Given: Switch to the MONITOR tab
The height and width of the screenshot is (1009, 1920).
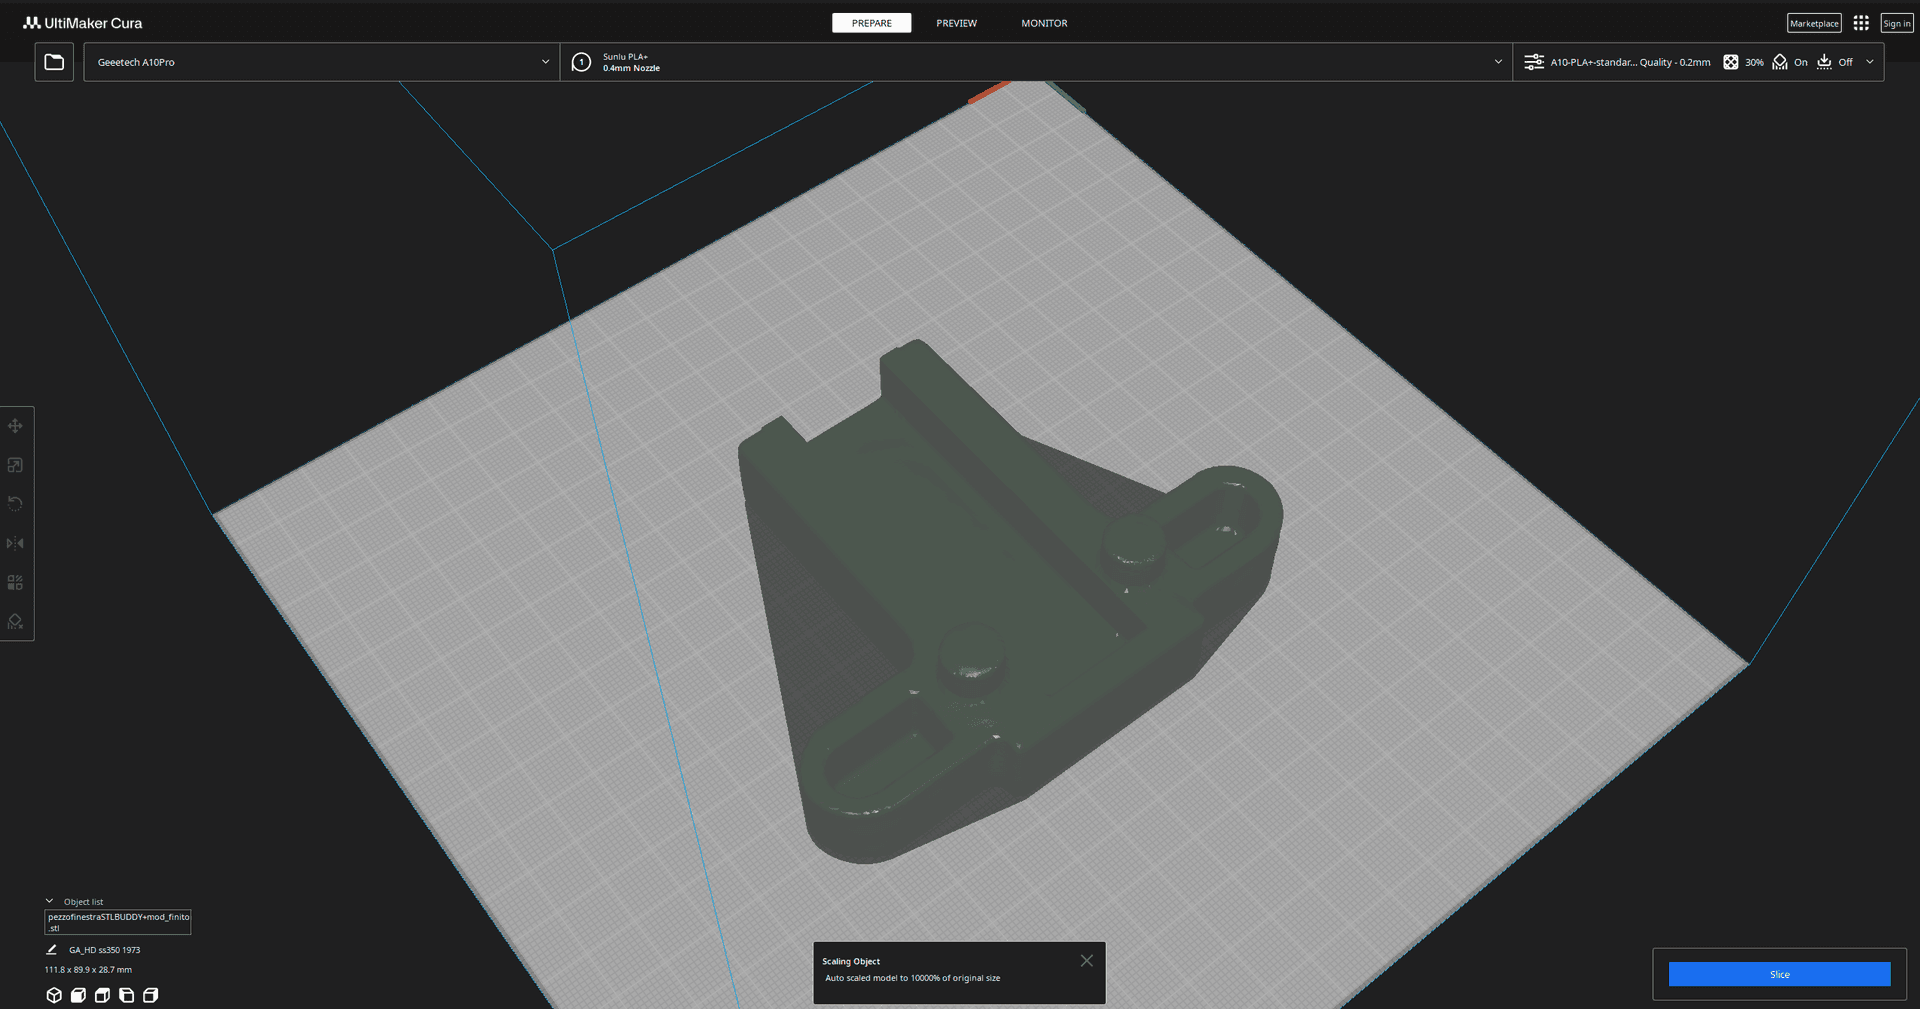Looking at the screenshot, I should click(x=1044, y=23).
